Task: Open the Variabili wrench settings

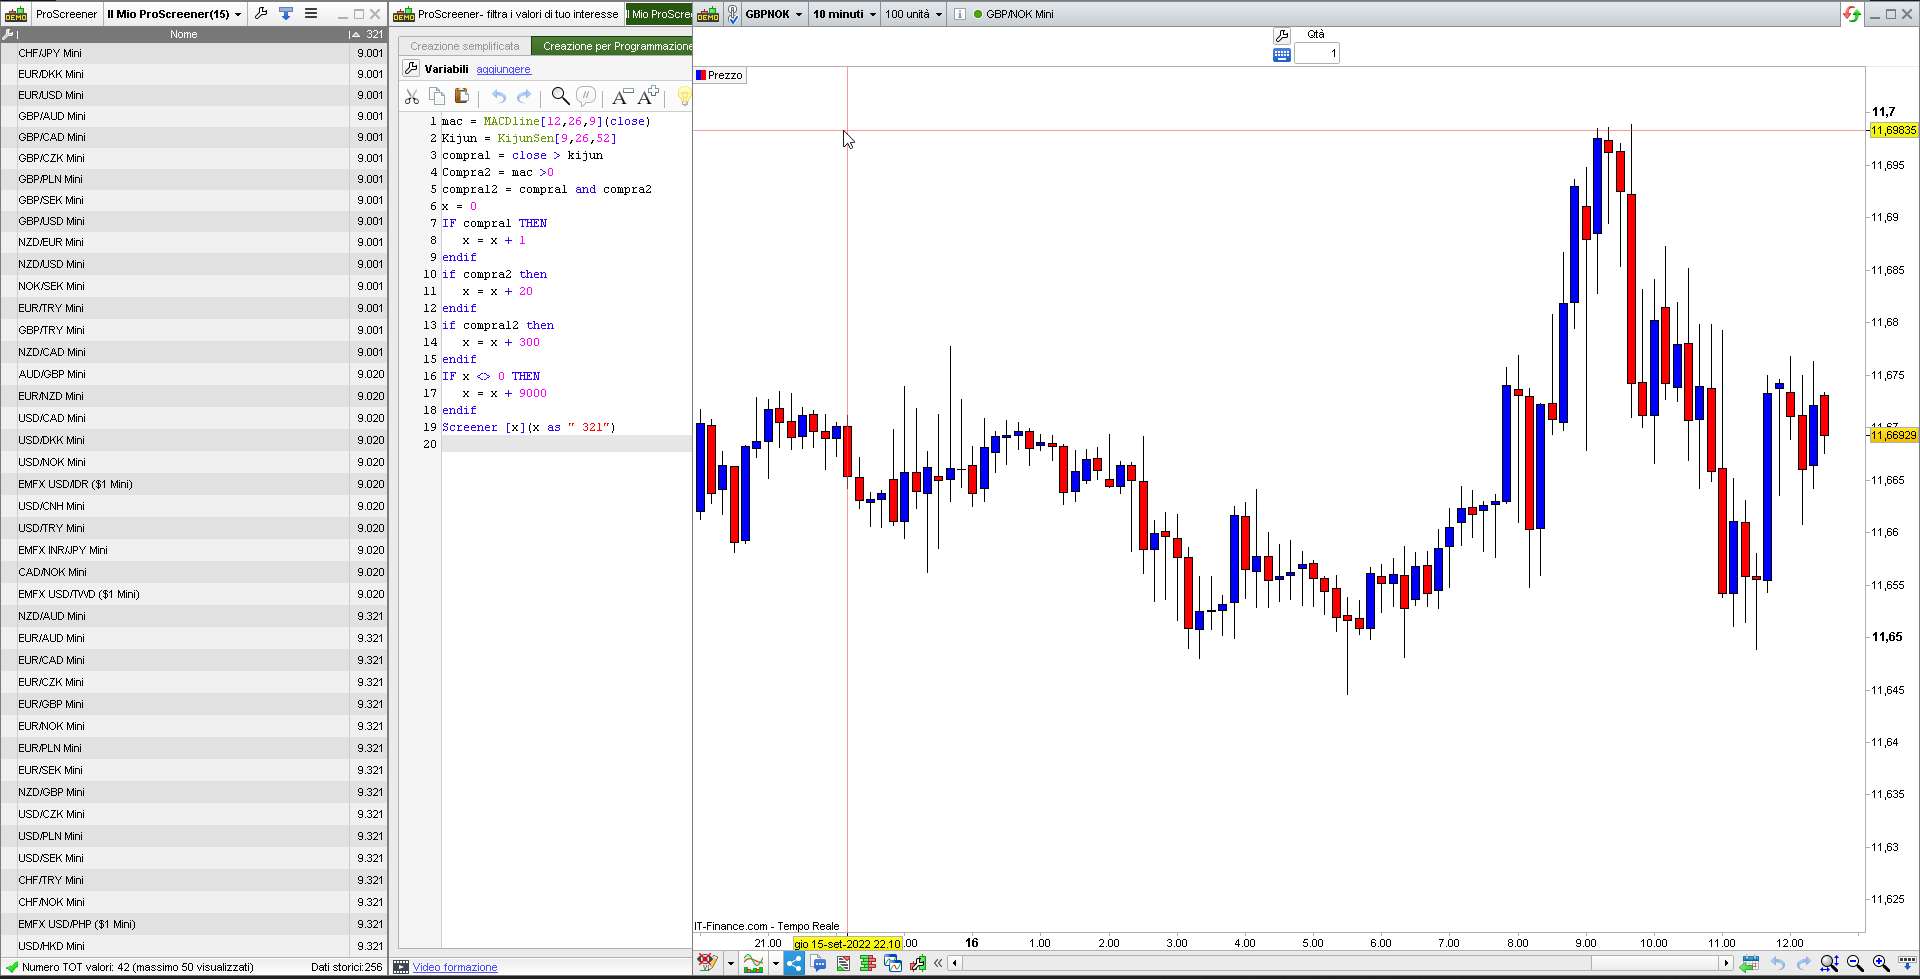Action: [x=411, y=69]
